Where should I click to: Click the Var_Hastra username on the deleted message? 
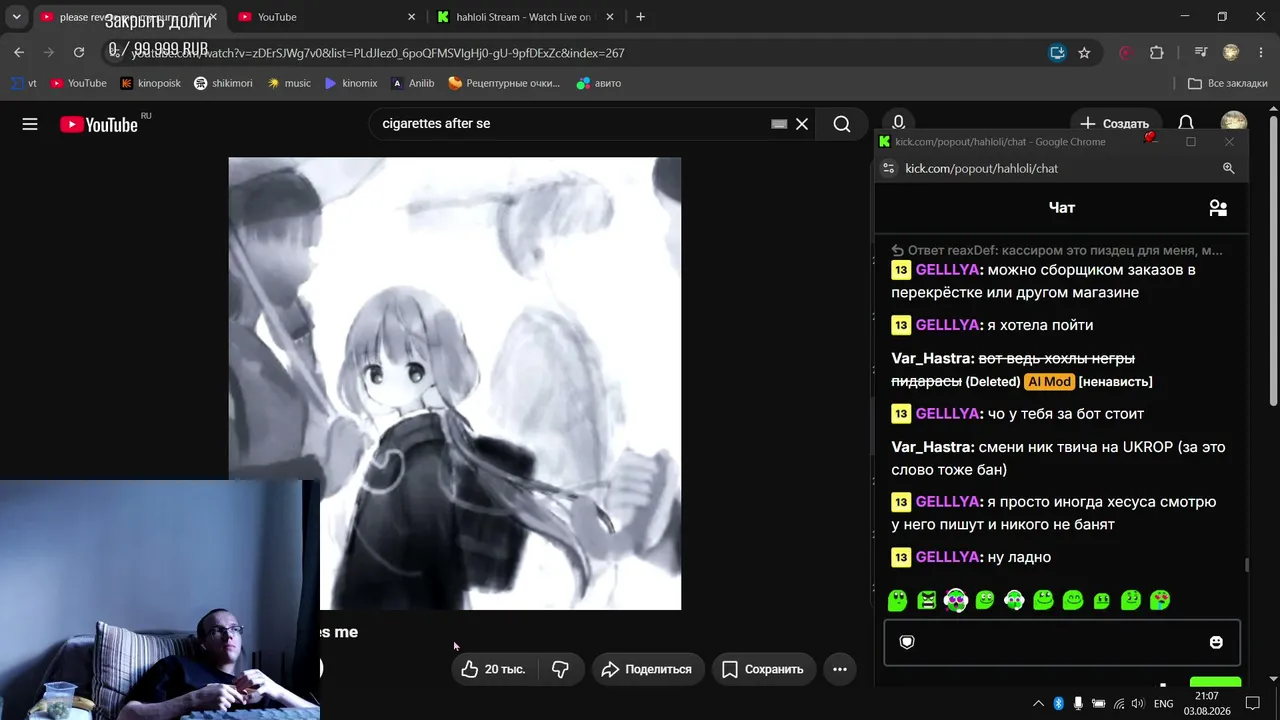933,358
